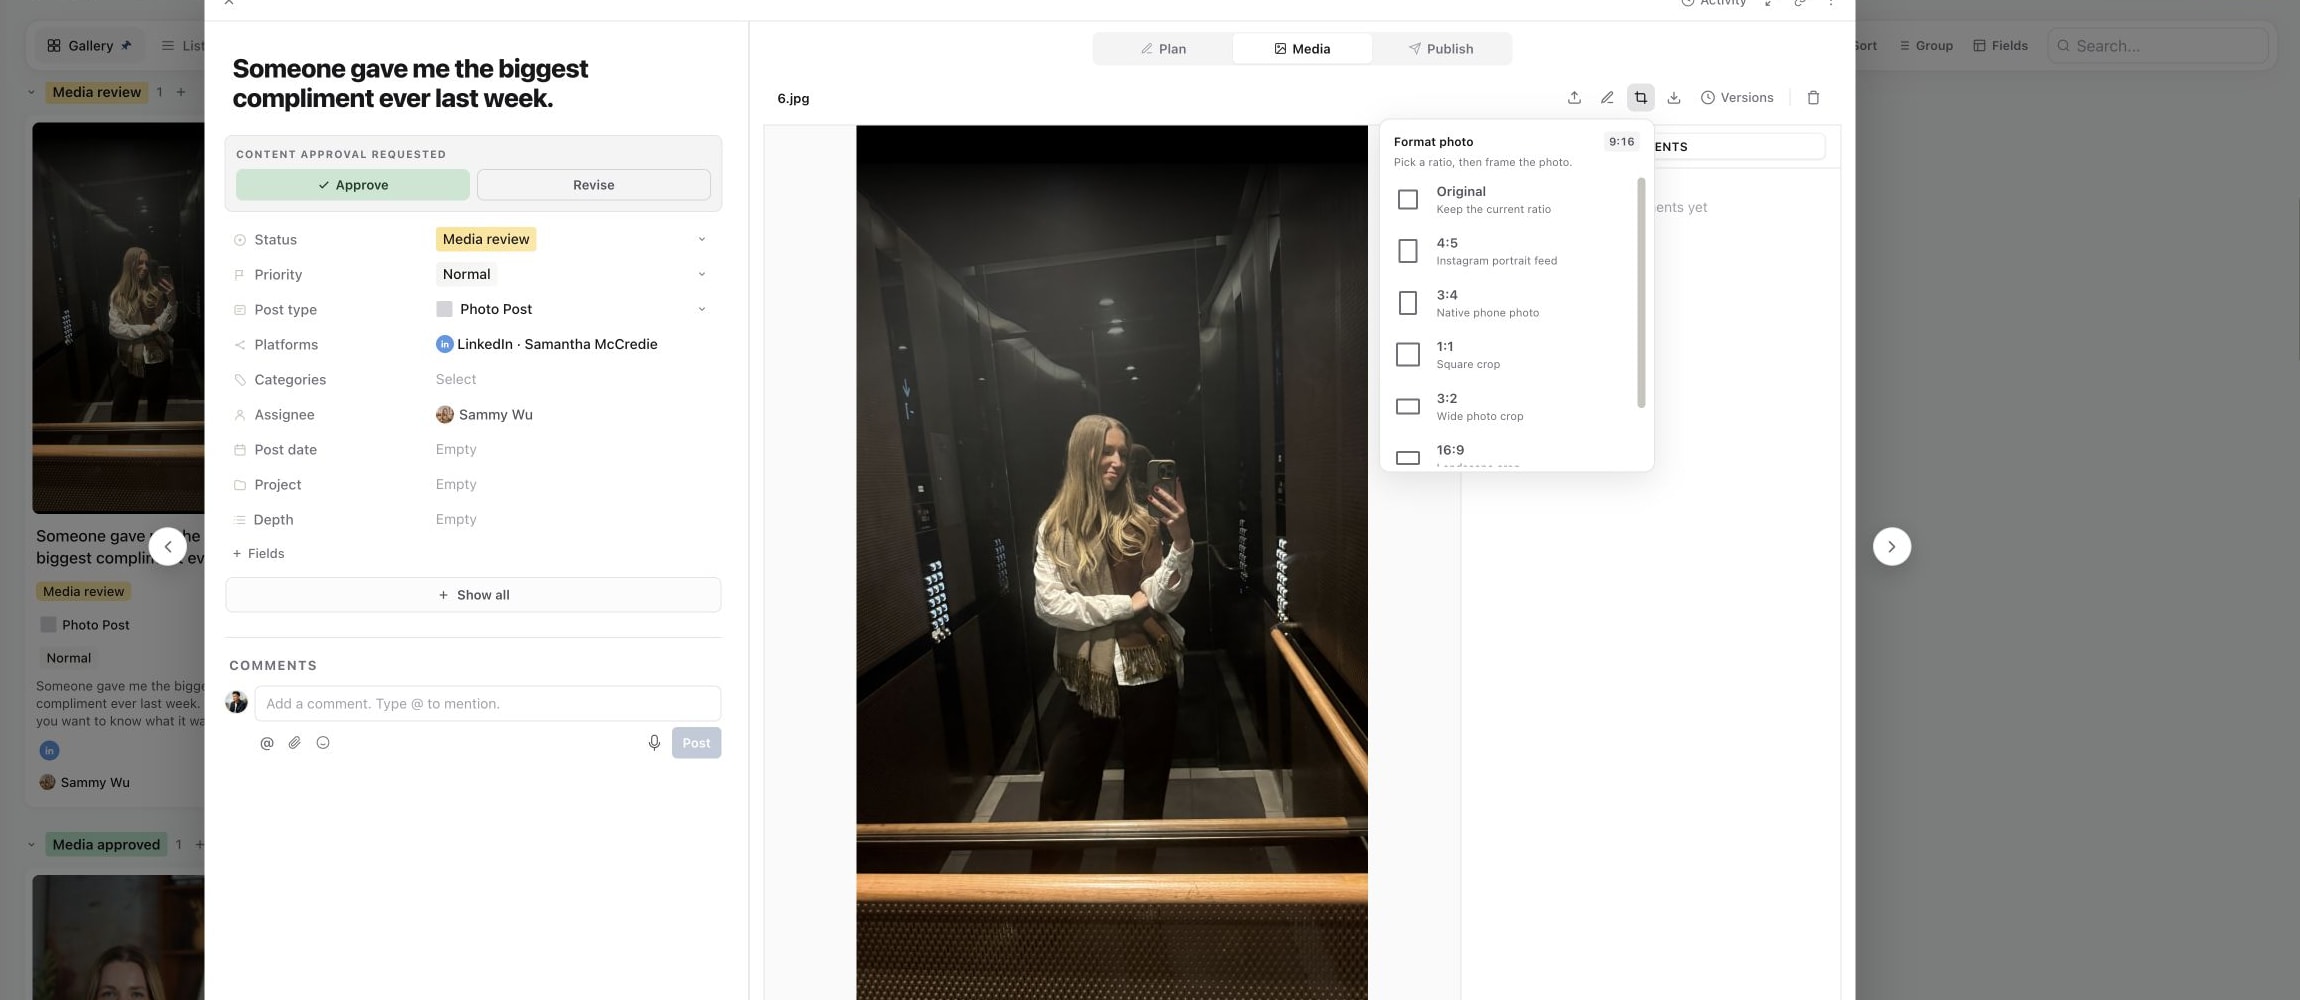Open the elevator selfie gallery thumbnail
The image size is (2300, 1000).
pyautogui.click(x=118, y=318)
